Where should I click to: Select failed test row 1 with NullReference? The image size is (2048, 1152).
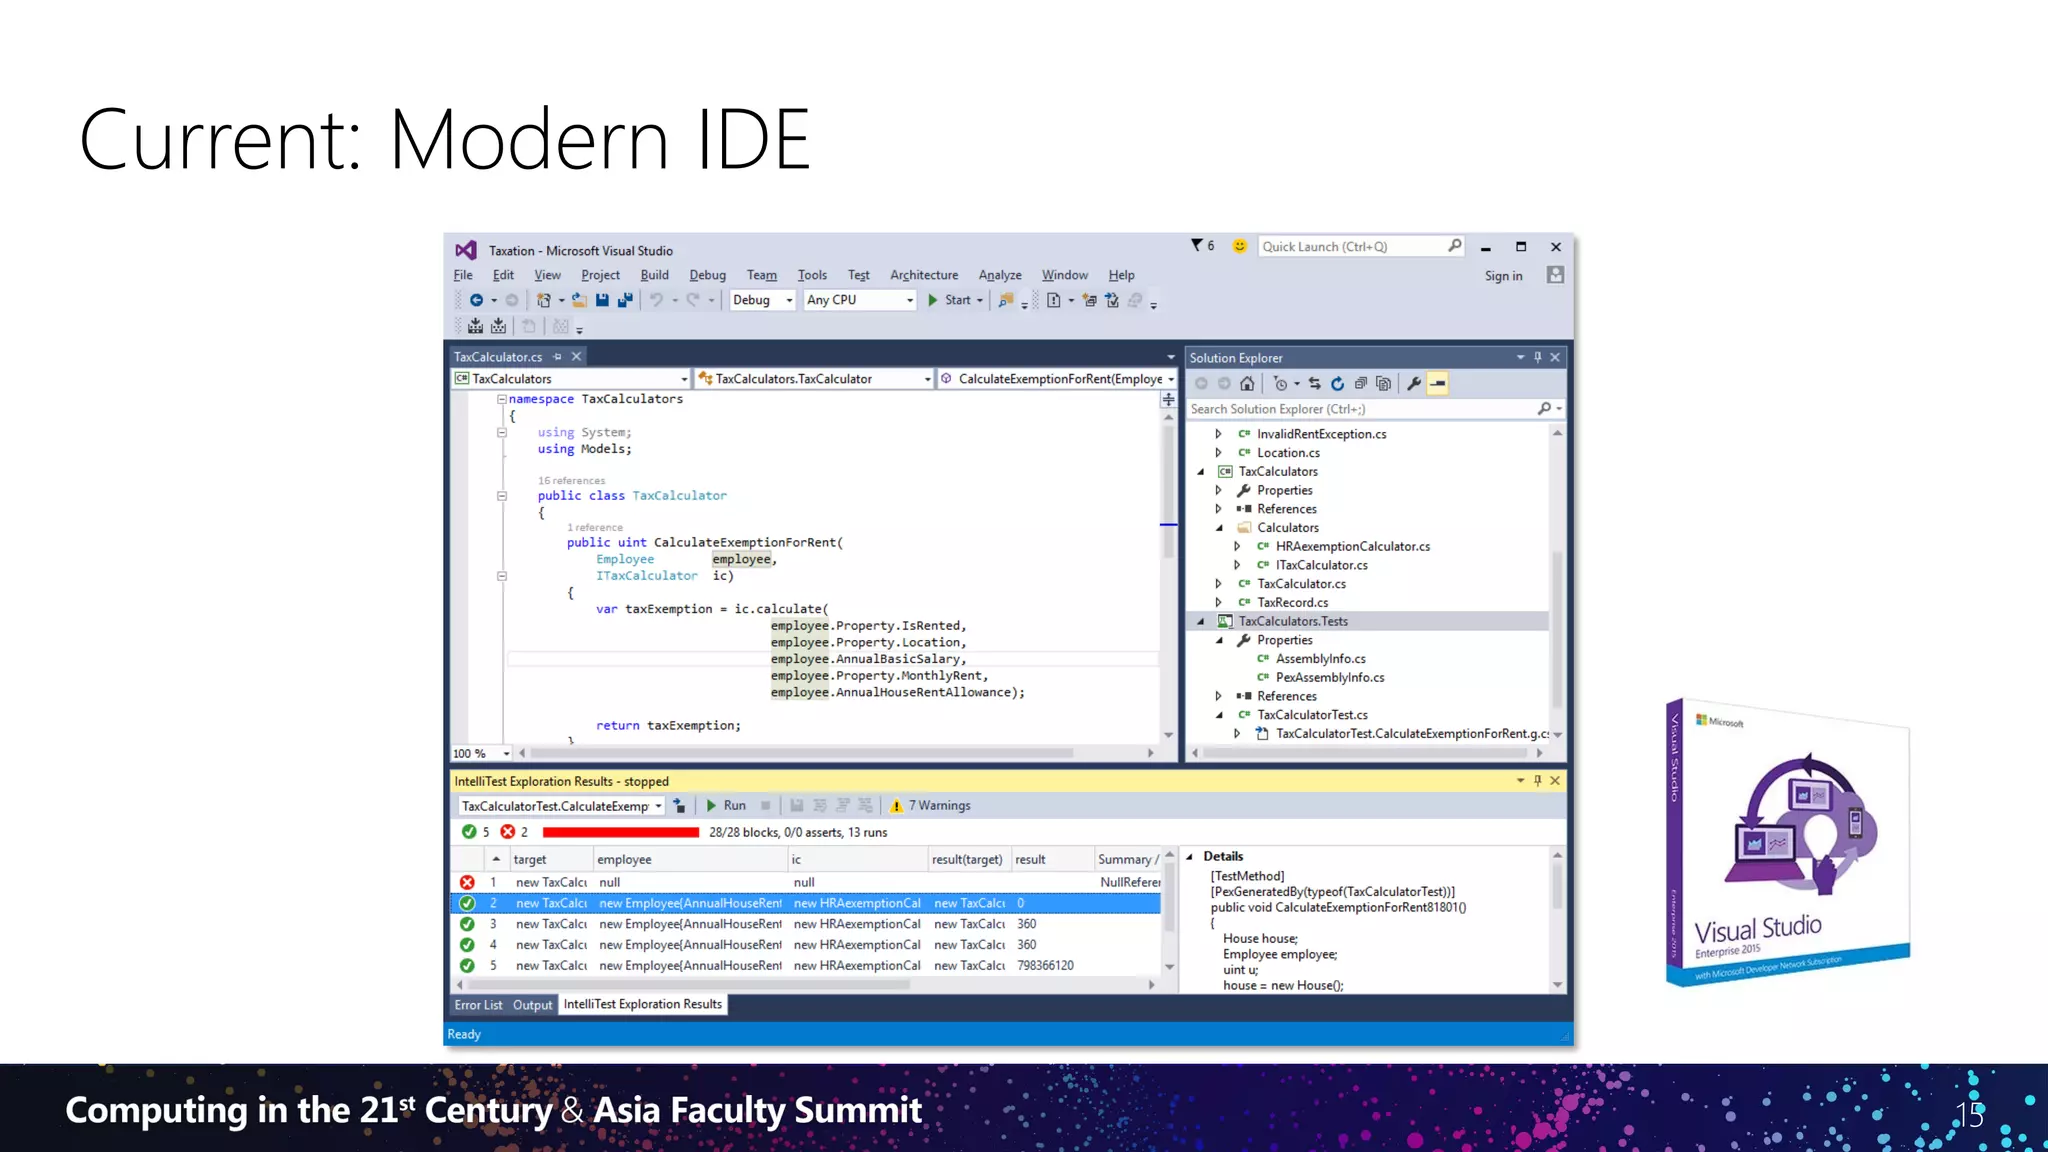[x=806, y=882]
